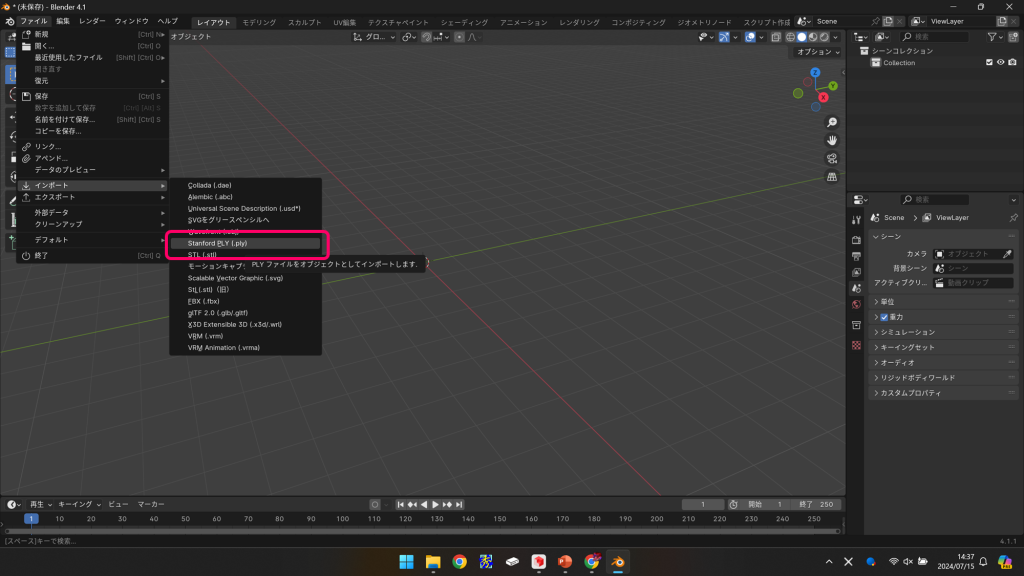Open the Texture properties tab

856,345
